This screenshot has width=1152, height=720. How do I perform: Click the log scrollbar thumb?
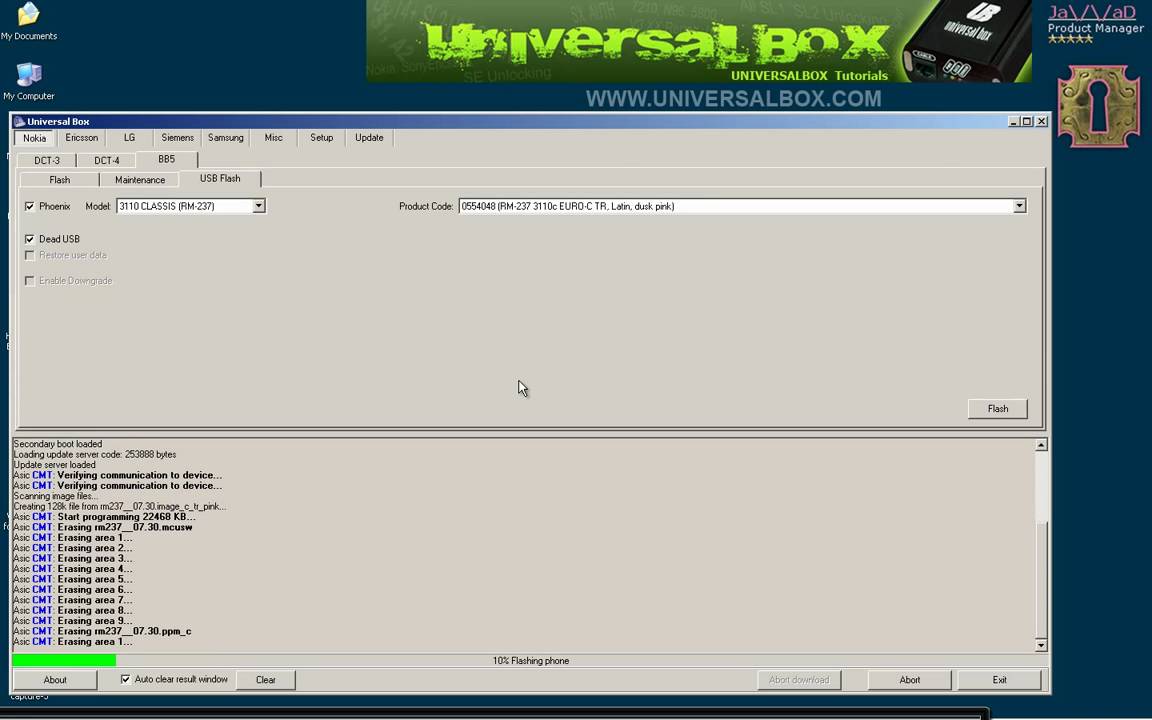[x=1041, y=579]
